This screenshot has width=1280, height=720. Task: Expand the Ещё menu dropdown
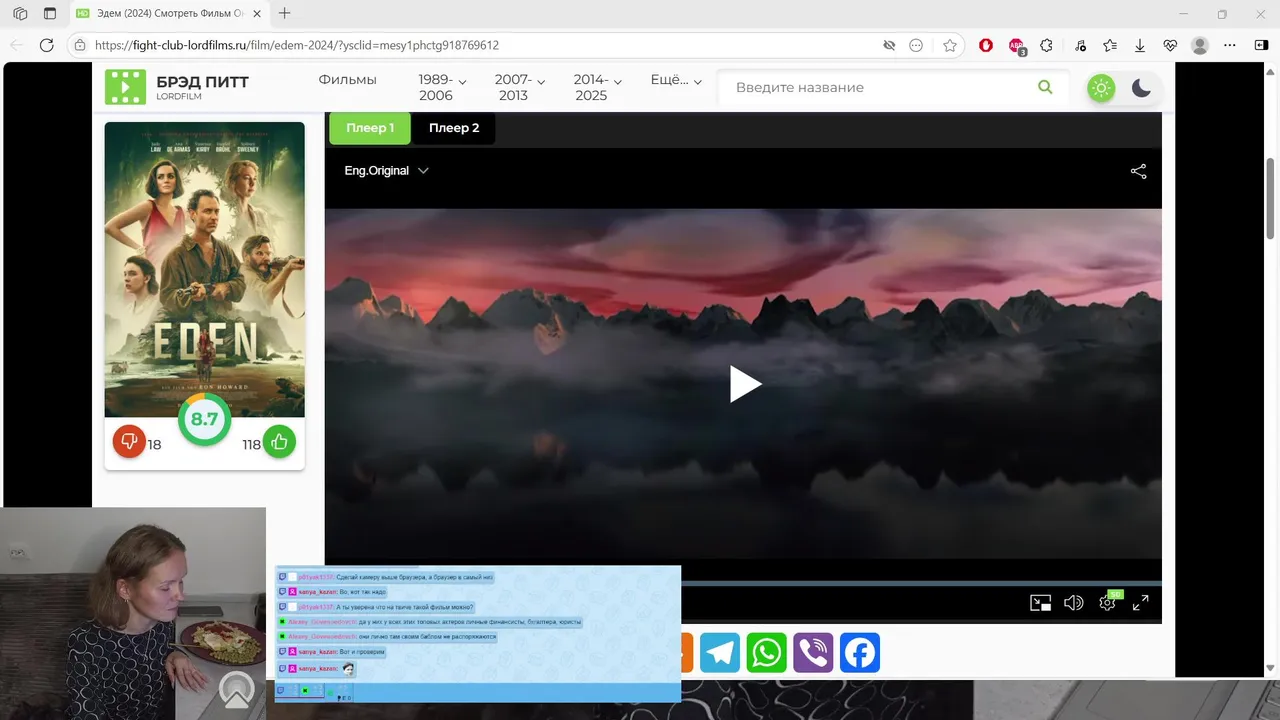[x=676, y=80]
